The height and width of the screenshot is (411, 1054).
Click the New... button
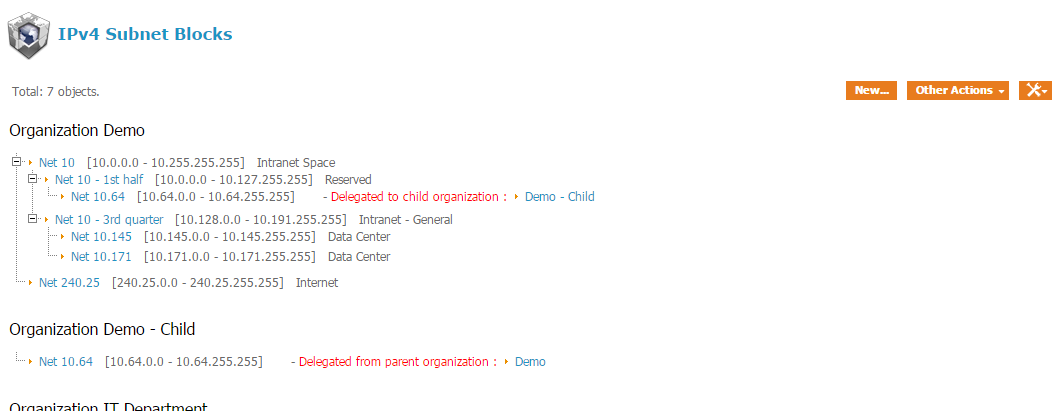point(871,90)
